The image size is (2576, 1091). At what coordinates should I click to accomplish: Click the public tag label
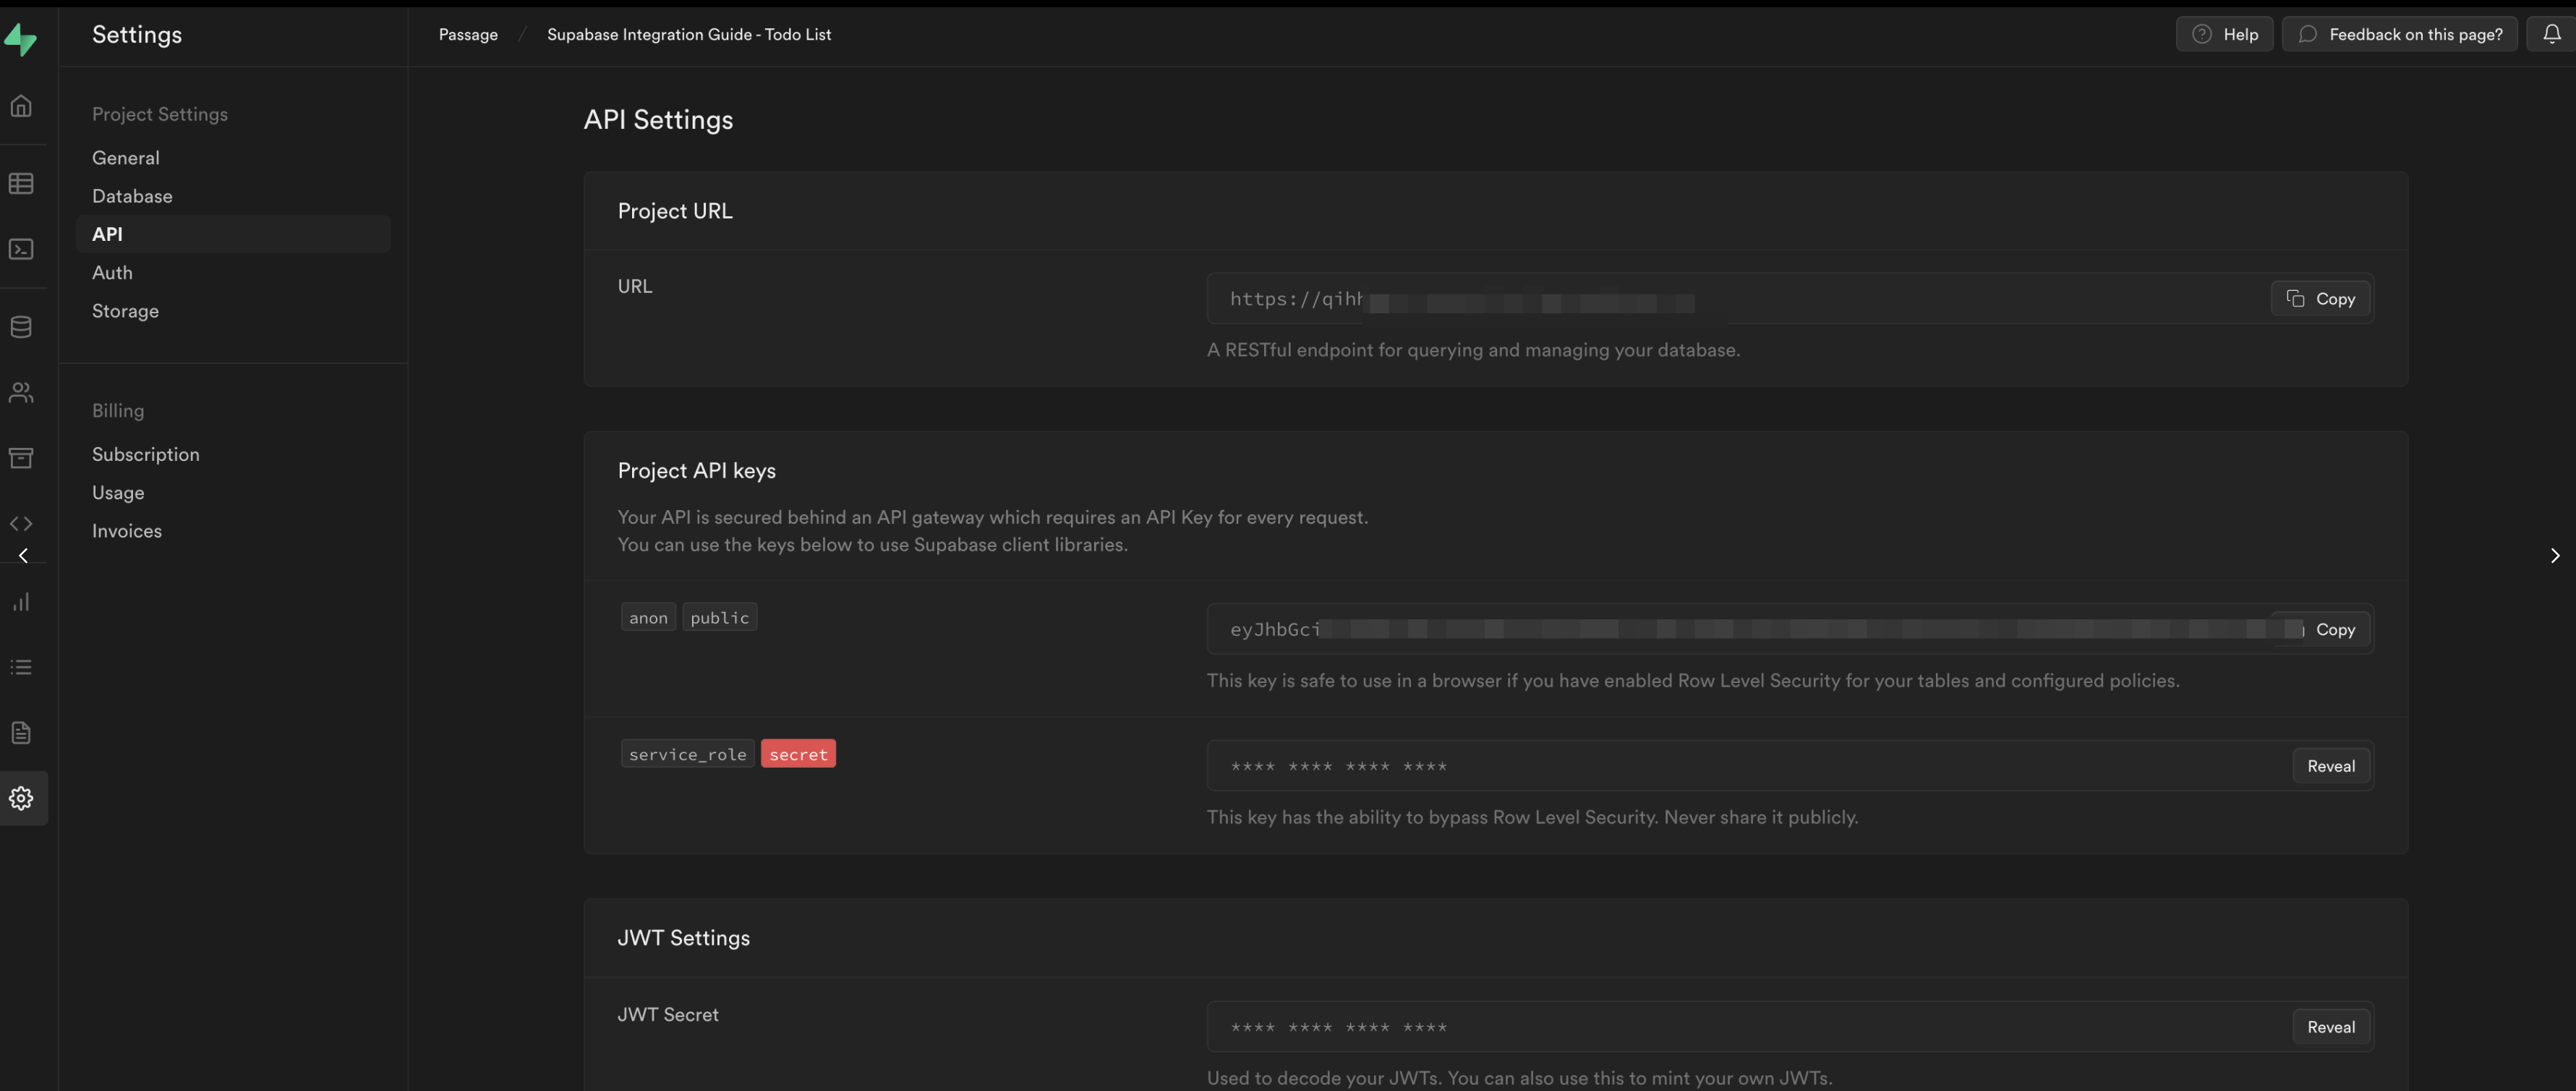point(719,618)
